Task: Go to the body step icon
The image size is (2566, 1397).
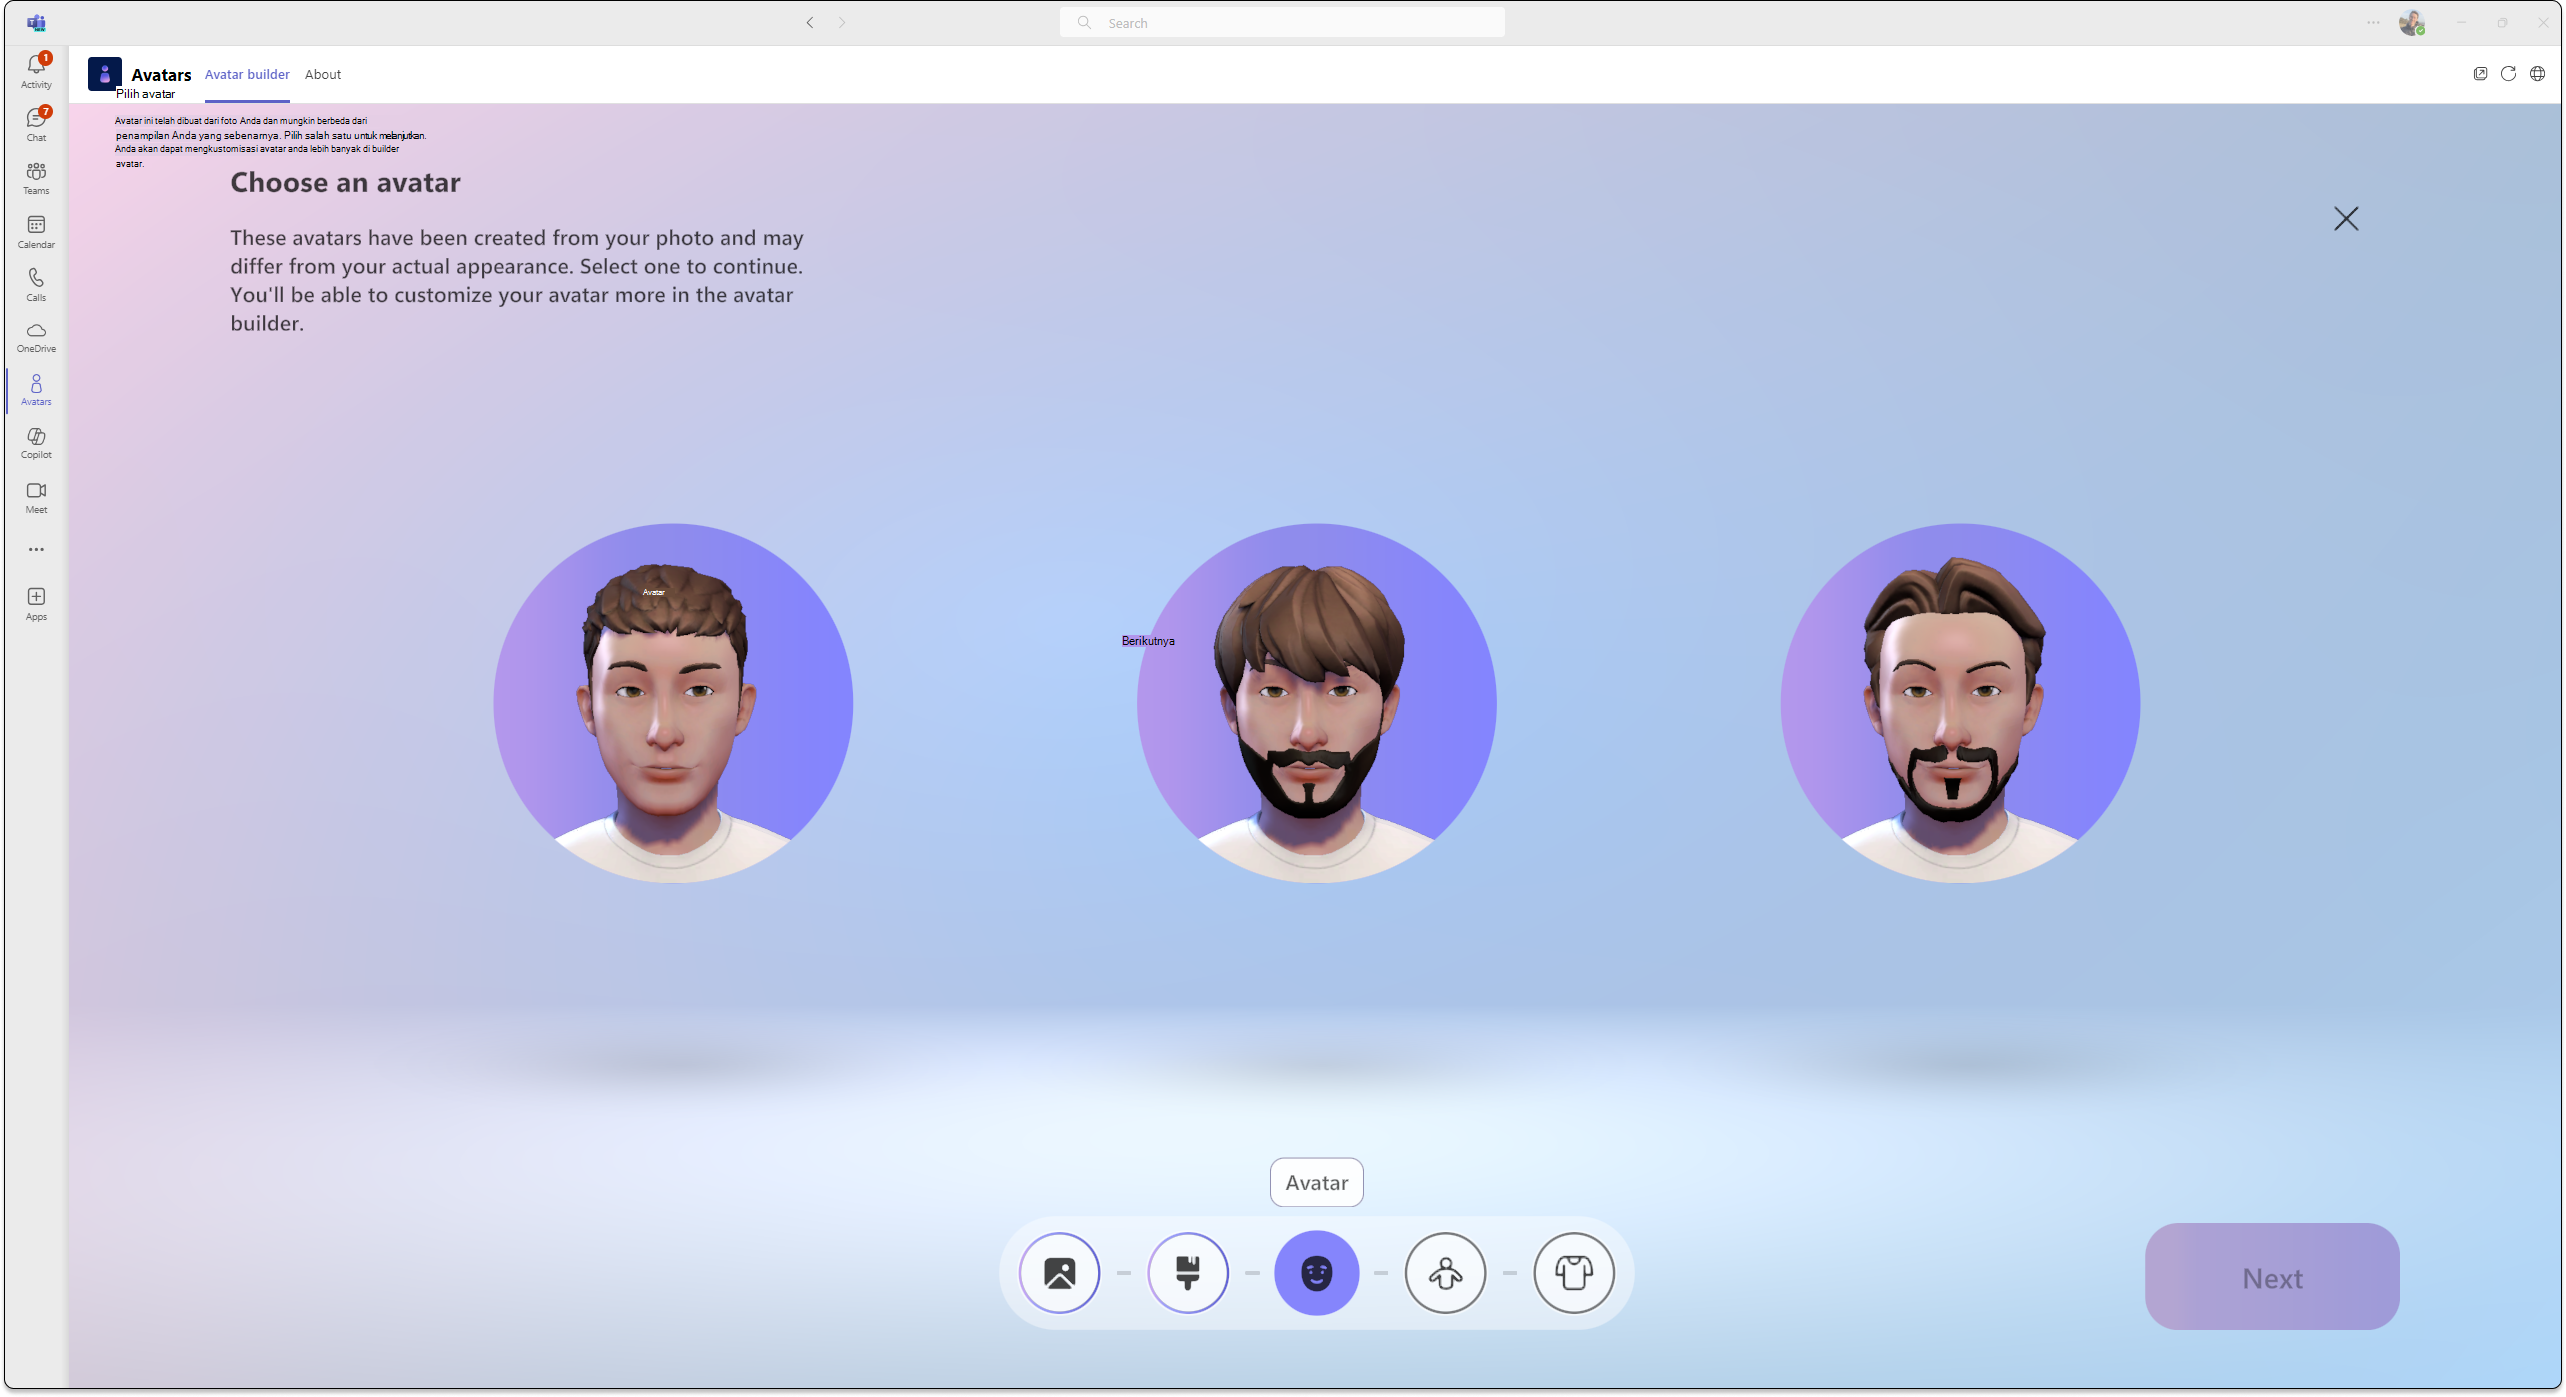Action: (x=1445, y=1273)
